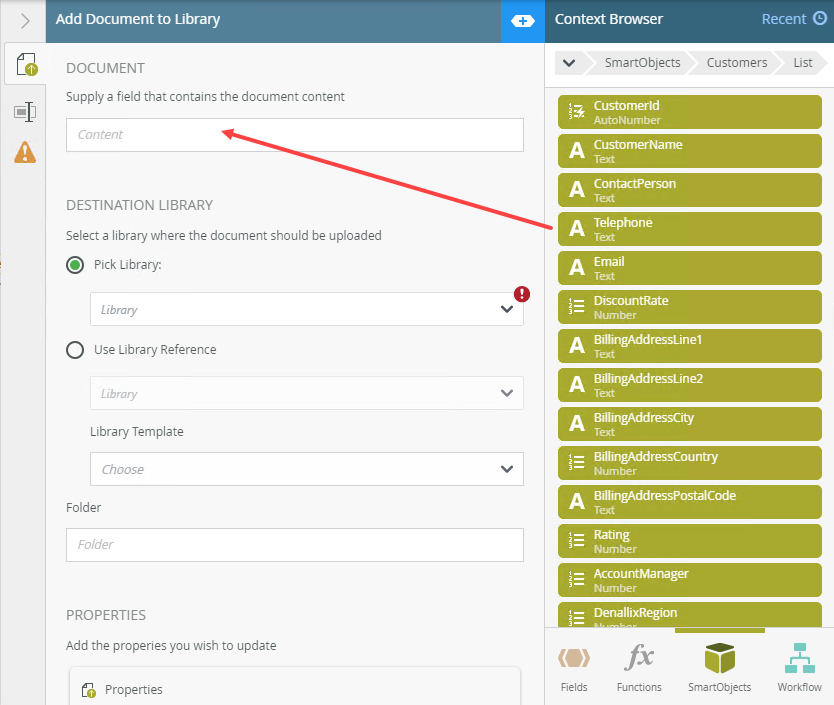
Task: Expand the Library Template Choose dropdown
Action: pos(306,469)
